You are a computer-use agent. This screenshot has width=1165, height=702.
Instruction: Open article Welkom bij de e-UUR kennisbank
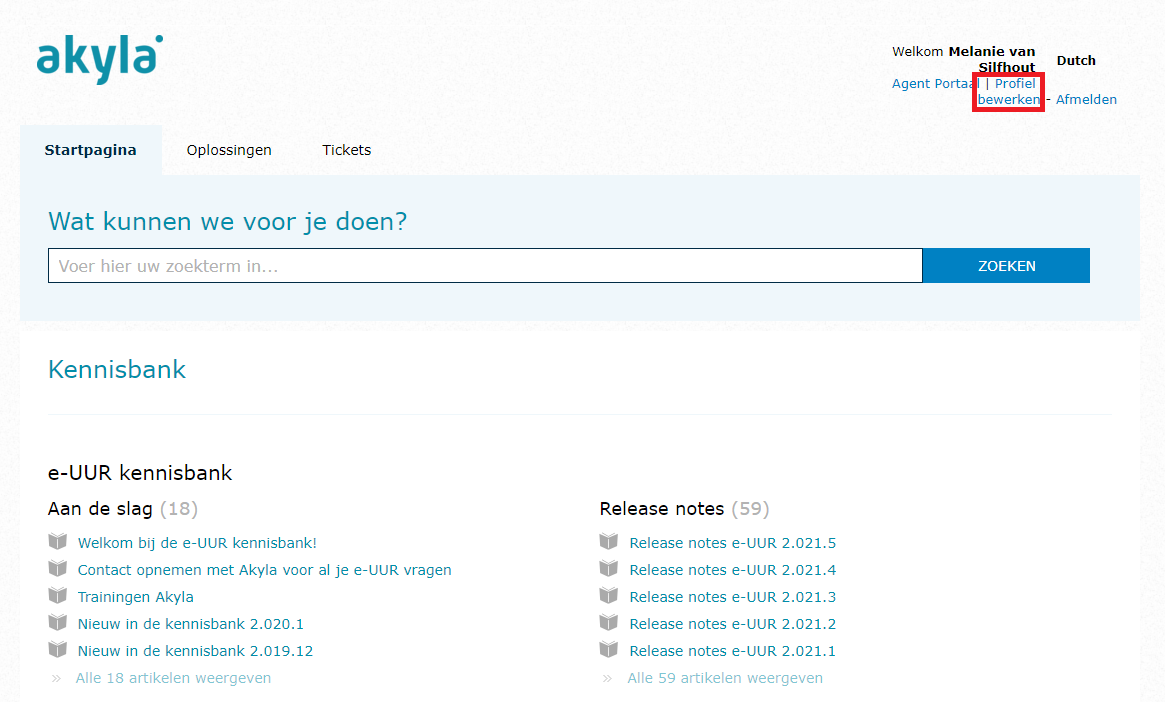click(197, 543)
